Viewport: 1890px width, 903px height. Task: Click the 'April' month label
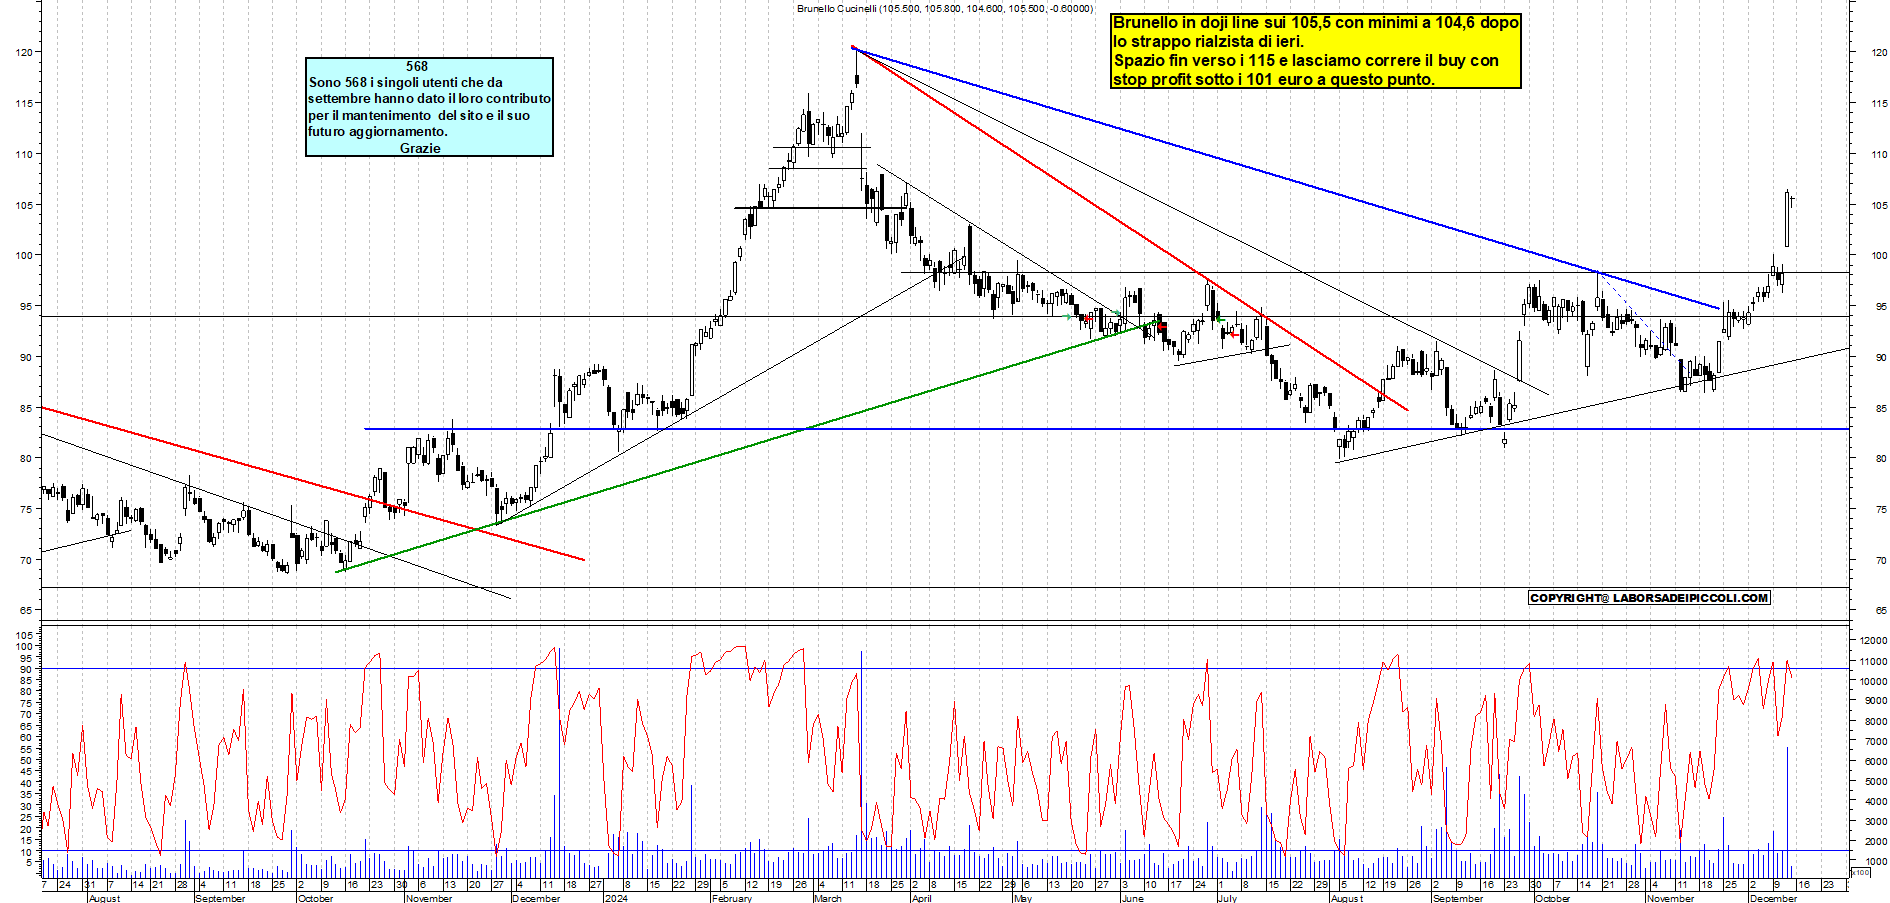(921, 898)
